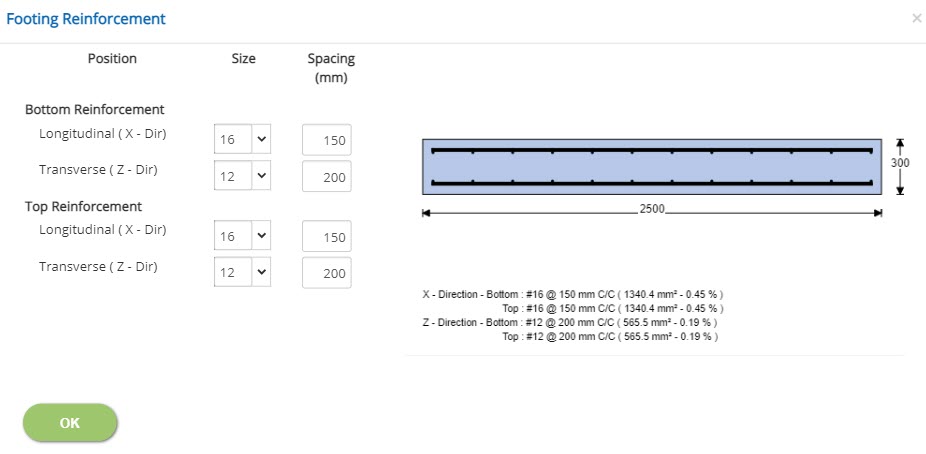
Task: Select the 2500 width dimension label
Action: pos(652,210)
